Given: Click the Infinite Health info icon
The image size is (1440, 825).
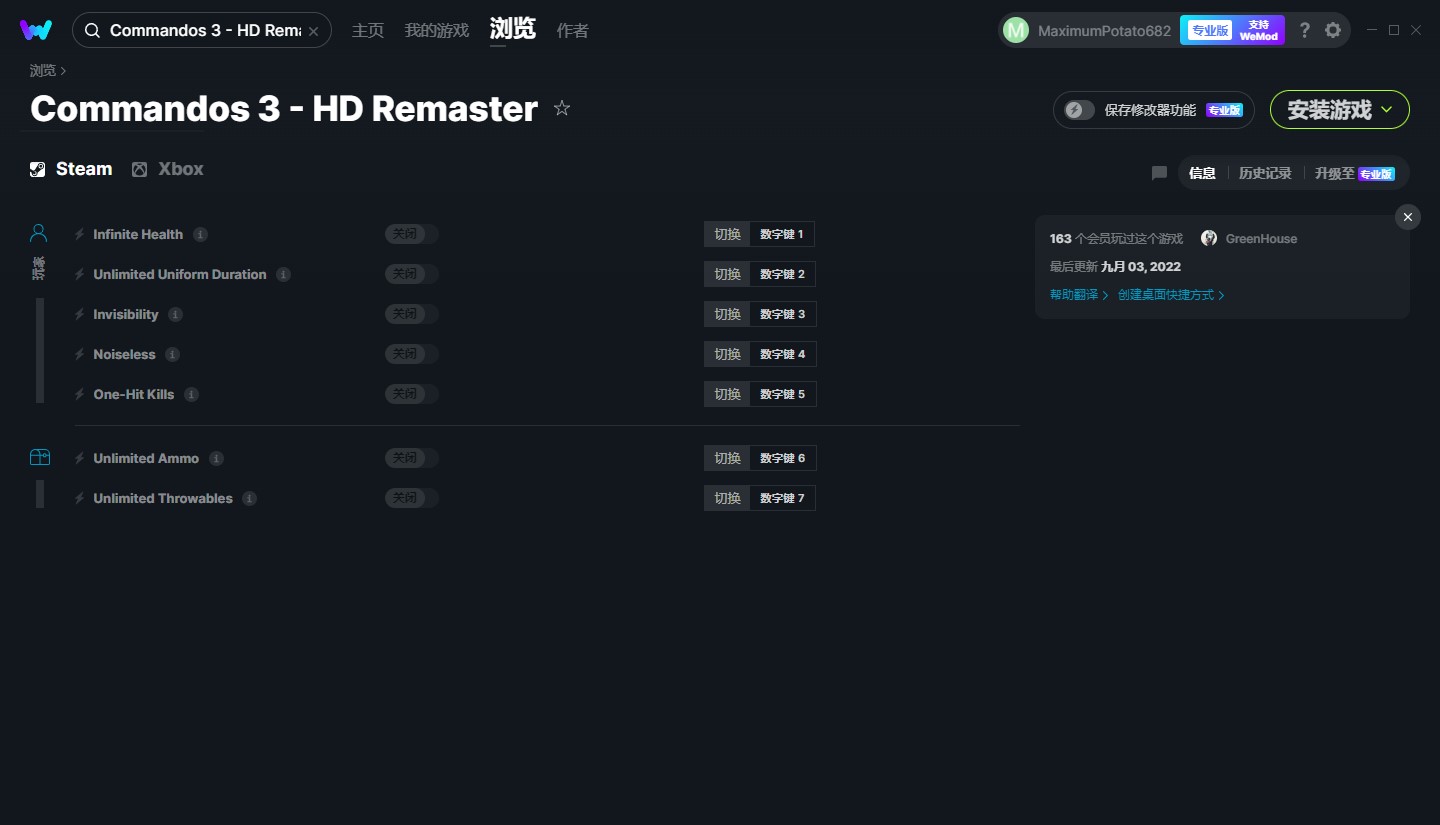Looking at the screenshot, I should (200, 234).
